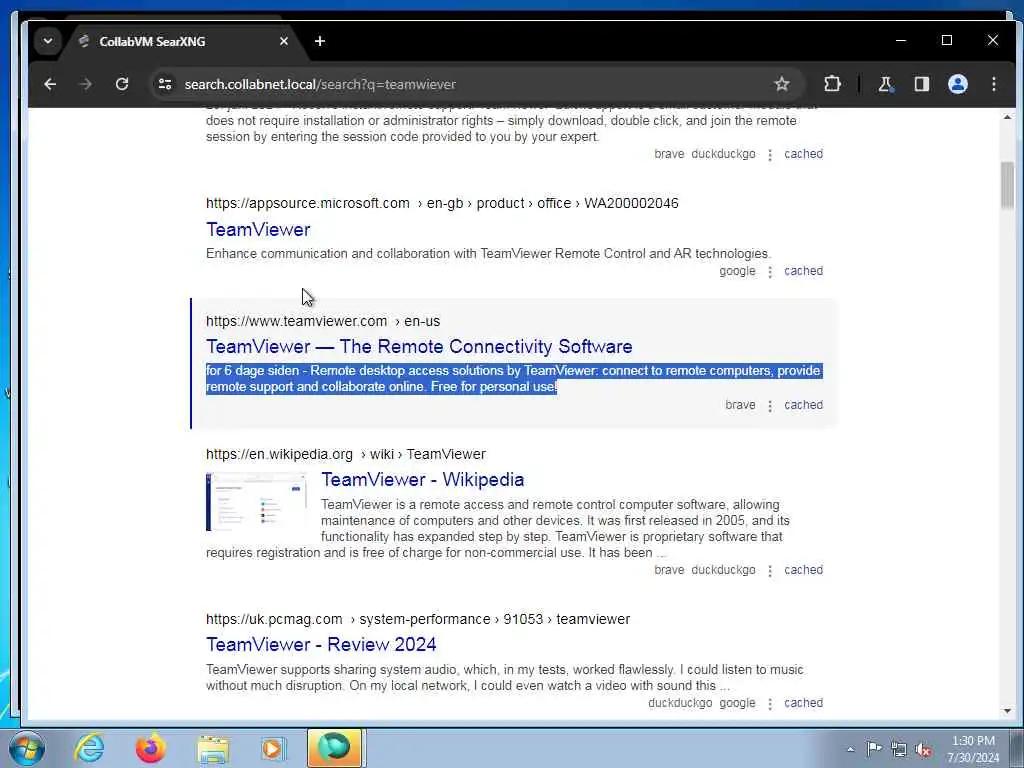Open site information icon in address bar

tap(165, 84)
